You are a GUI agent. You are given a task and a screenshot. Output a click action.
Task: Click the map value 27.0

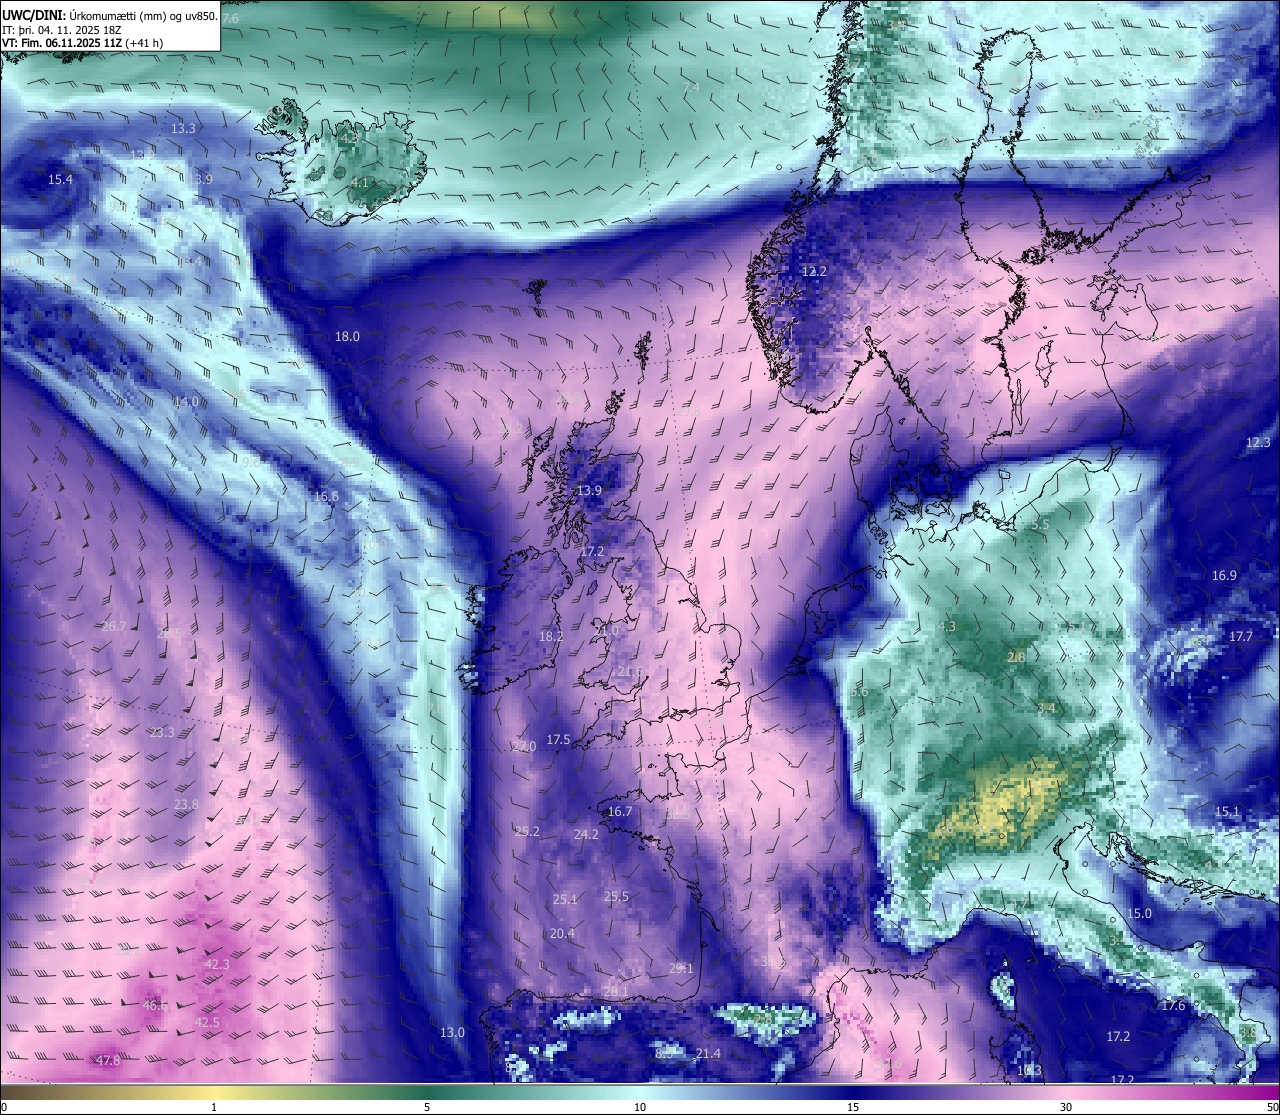tap(524, 747)
